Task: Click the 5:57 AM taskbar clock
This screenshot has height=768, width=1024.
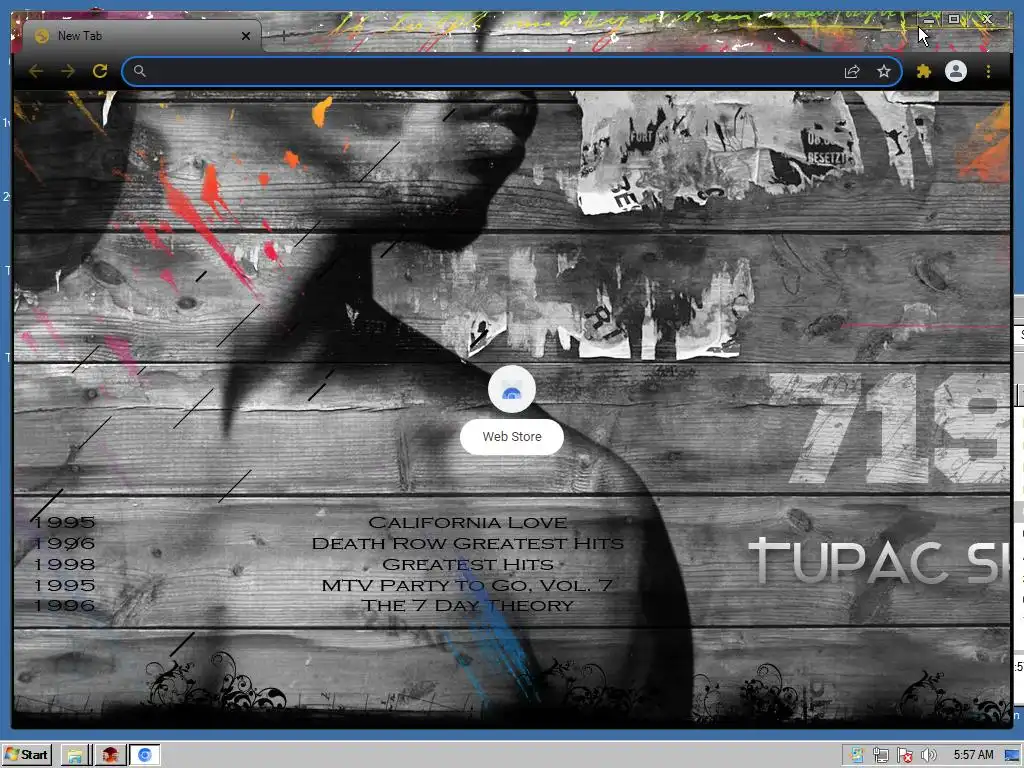Action: tap(973, 754)
